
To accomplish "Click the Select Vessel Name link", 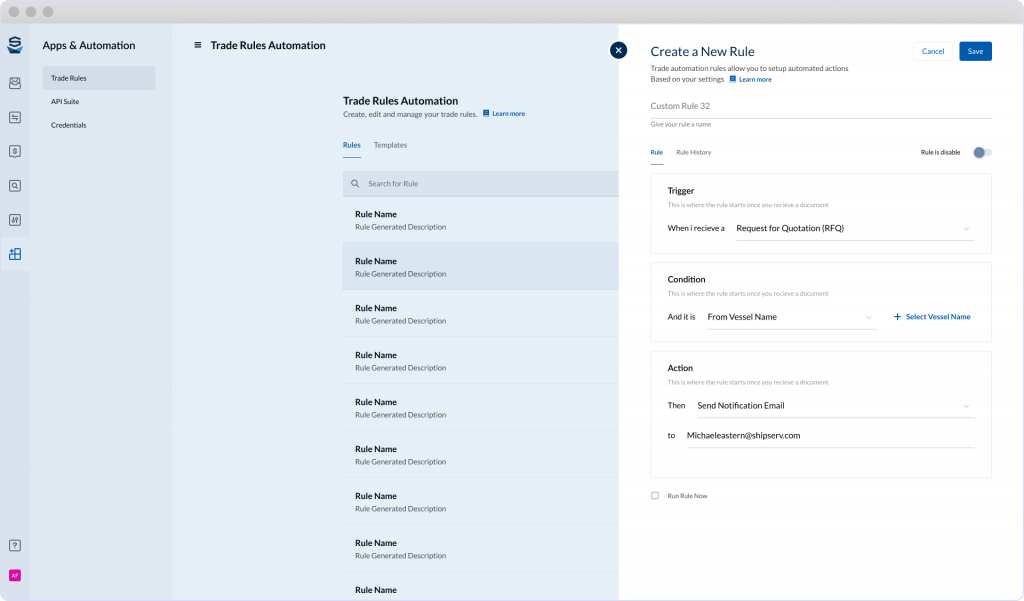I will (931, 317).
